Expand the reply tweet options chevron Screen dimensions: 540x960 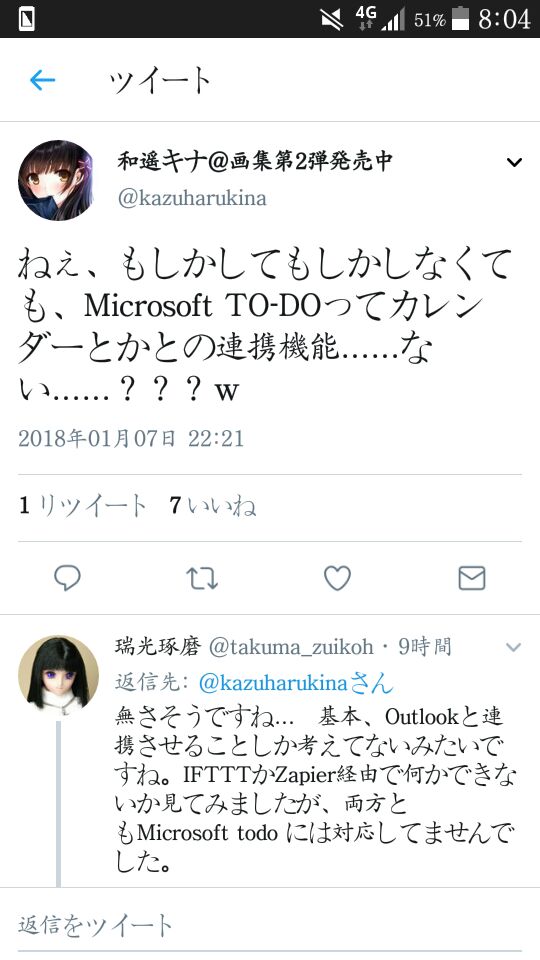click(x=514, y=647)
